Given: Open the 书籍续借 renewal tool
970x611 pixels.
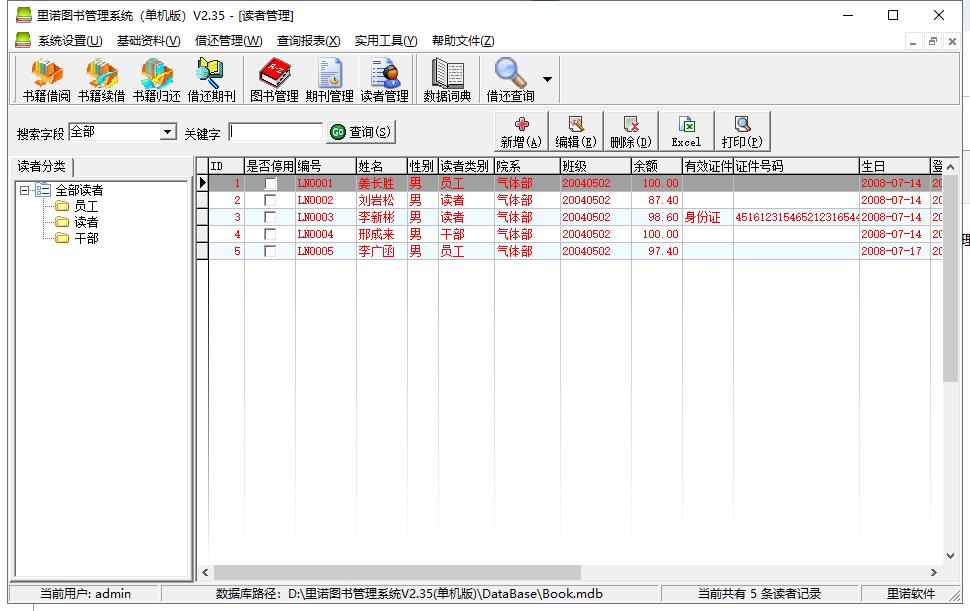Looking at the screenshot, I should [x=101, y=80].
